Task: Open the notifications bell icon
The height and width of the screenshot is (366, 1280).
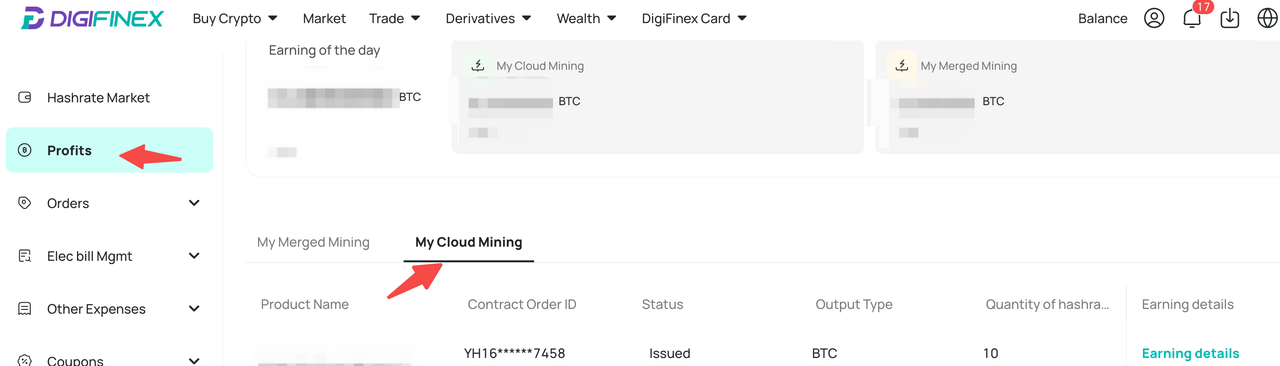Action: [x=1192, y=18]
